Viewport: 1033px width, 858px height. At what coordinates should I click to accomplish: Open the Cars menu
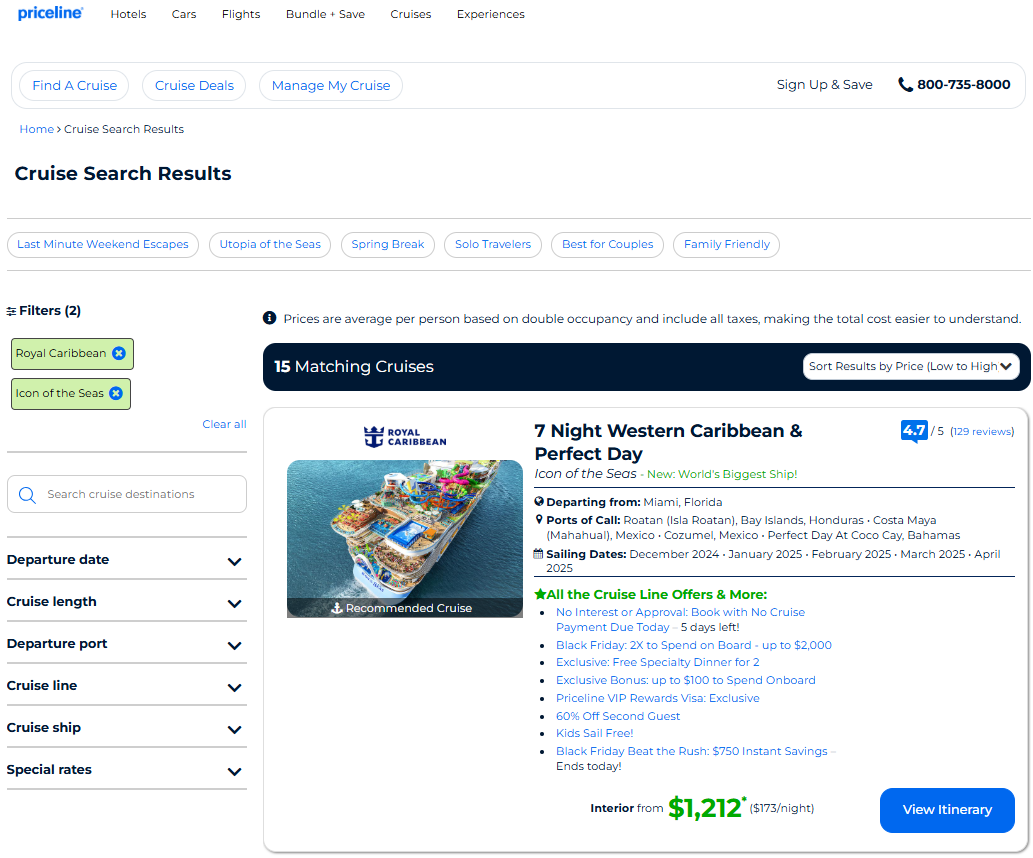(184, 14)
